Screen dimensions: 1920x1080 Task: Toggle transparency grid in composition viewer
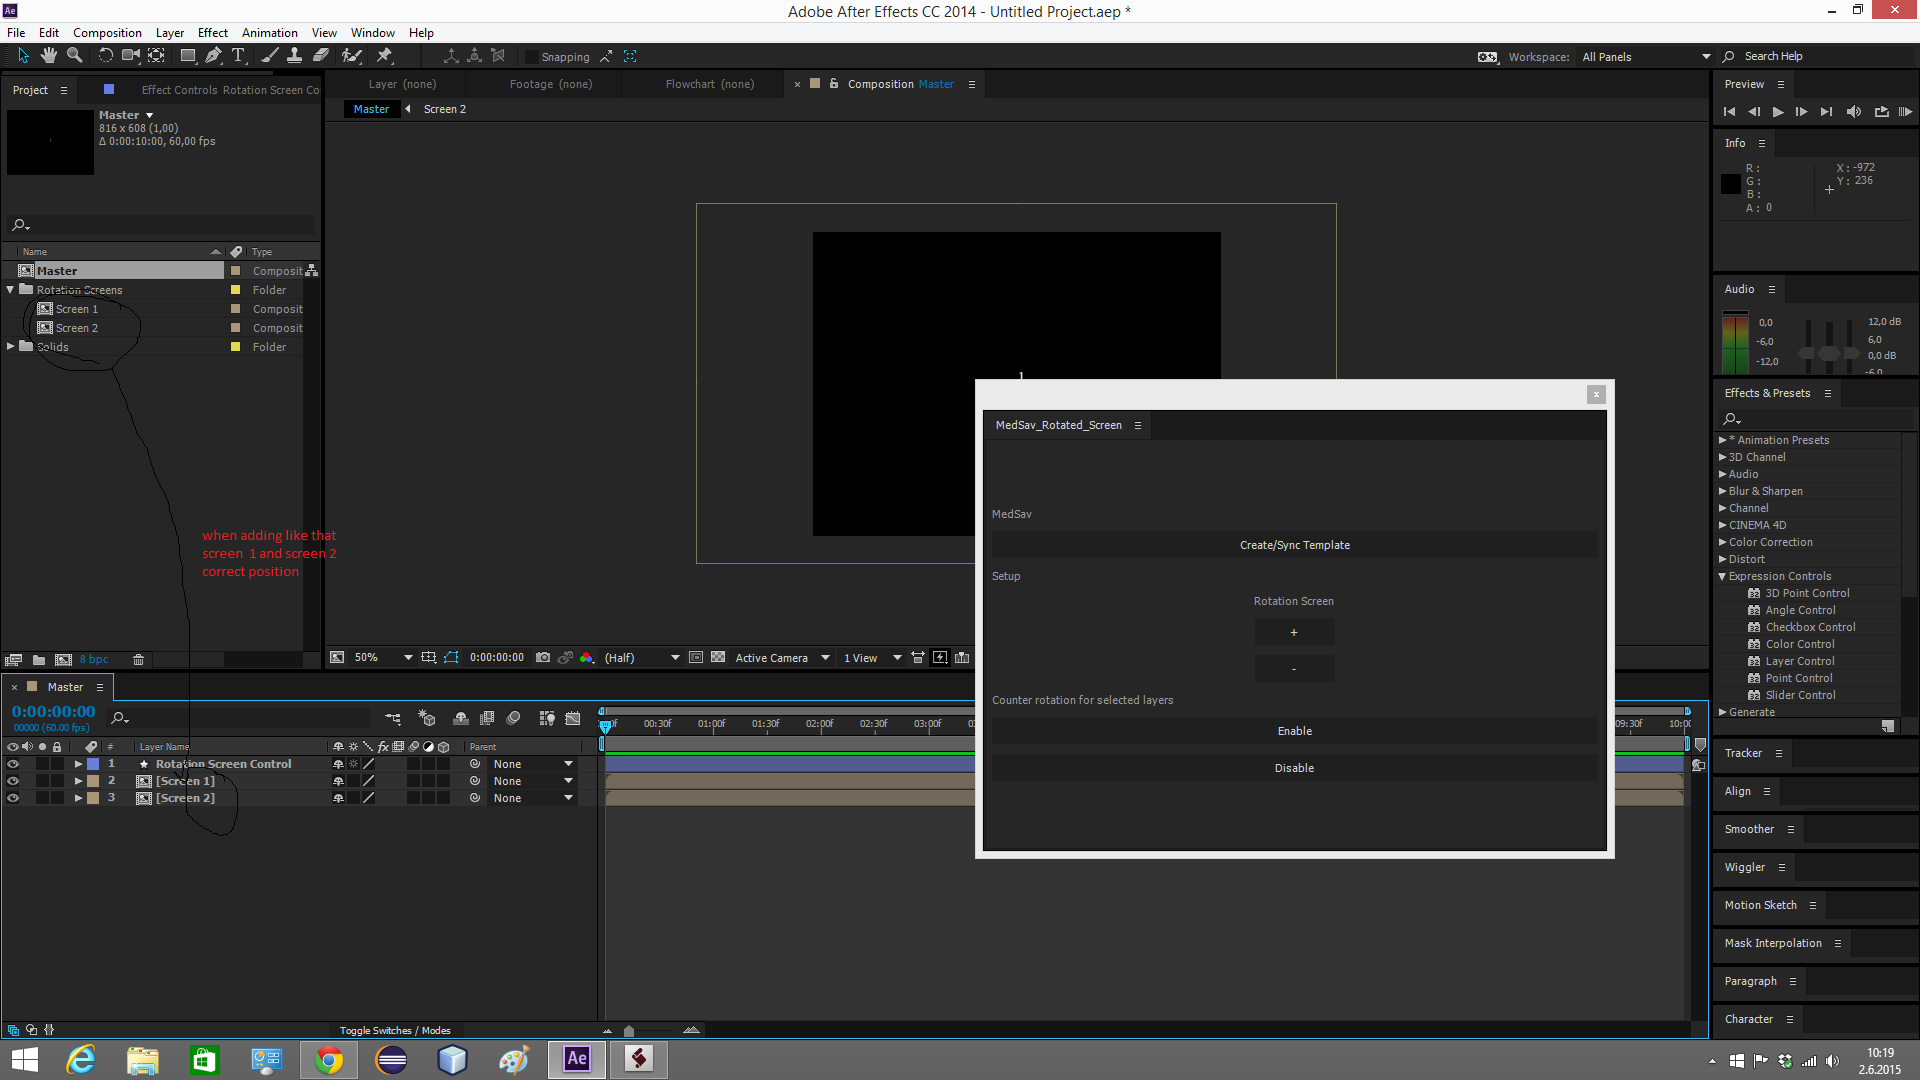point(718,658)
